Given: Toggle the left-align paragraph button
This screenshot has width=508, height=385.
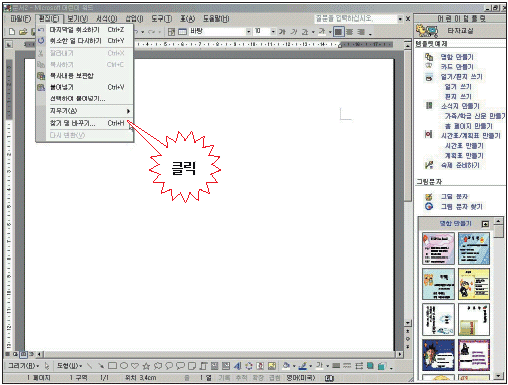Looking at the screenshot, I should (x=338, y=32).
